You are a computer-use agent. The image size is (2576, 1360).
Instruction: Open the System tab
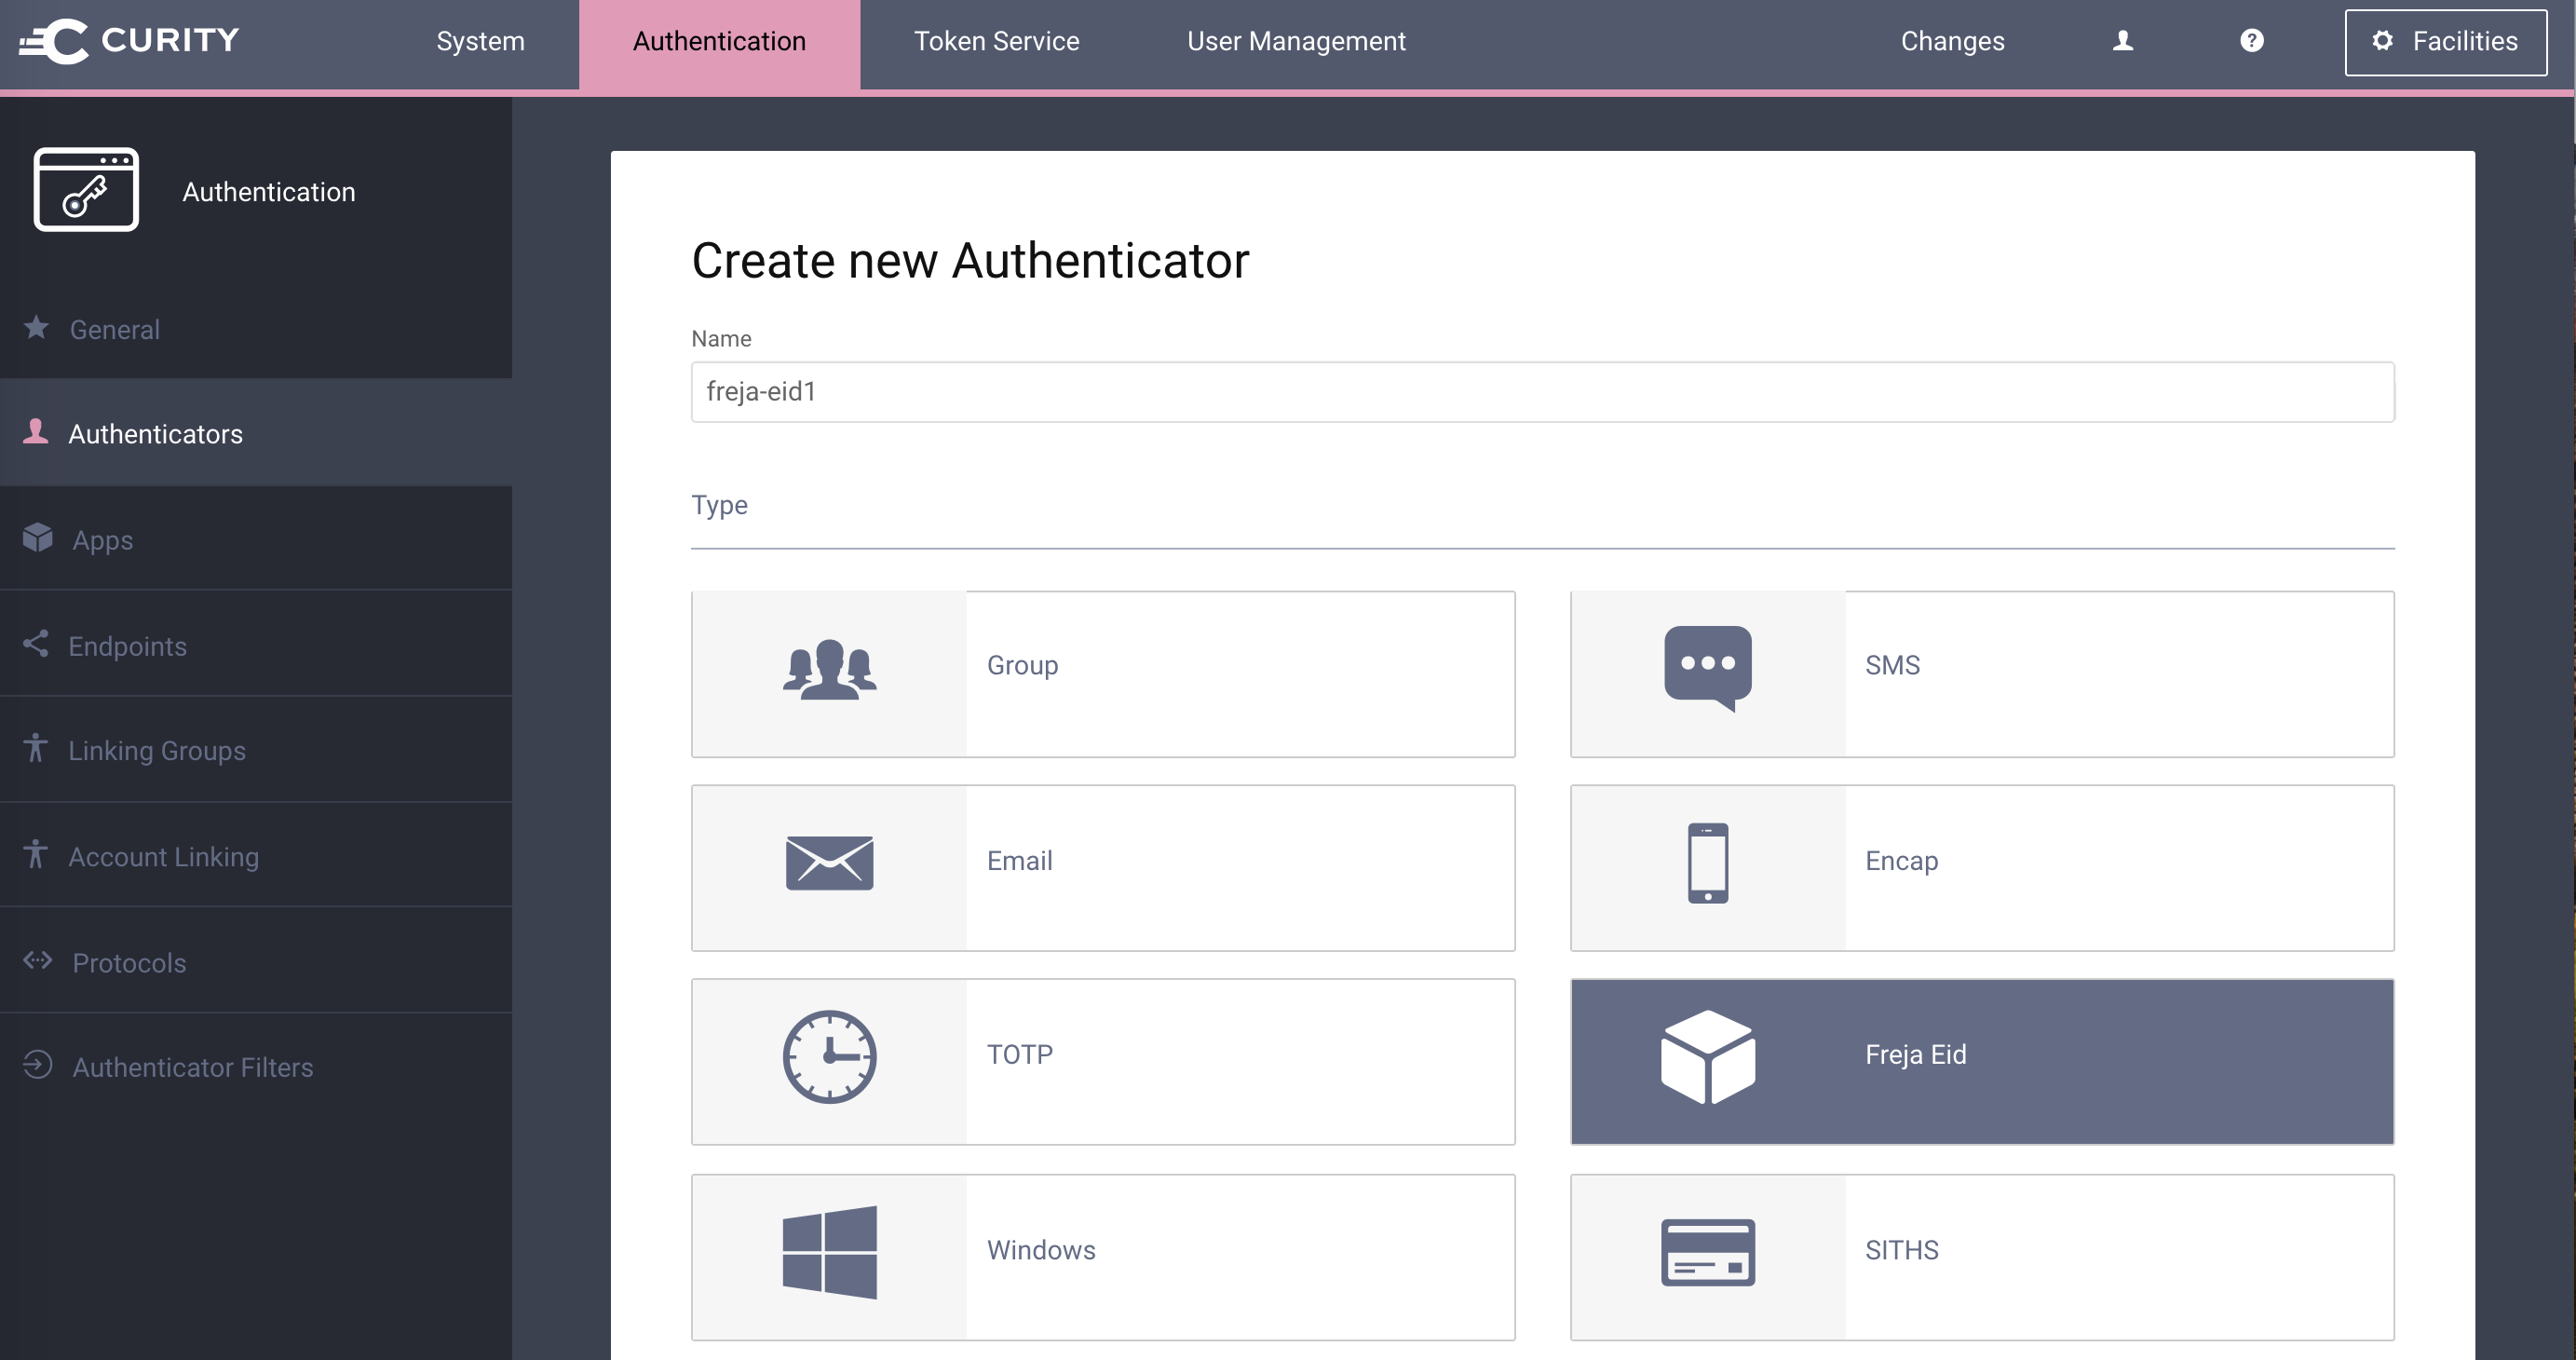tap(480, 41)
